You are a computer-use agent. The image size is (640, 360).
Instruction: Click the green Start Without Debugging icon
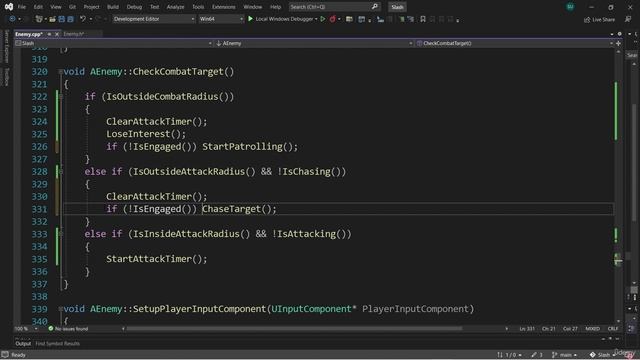click(x=322, y=19)
